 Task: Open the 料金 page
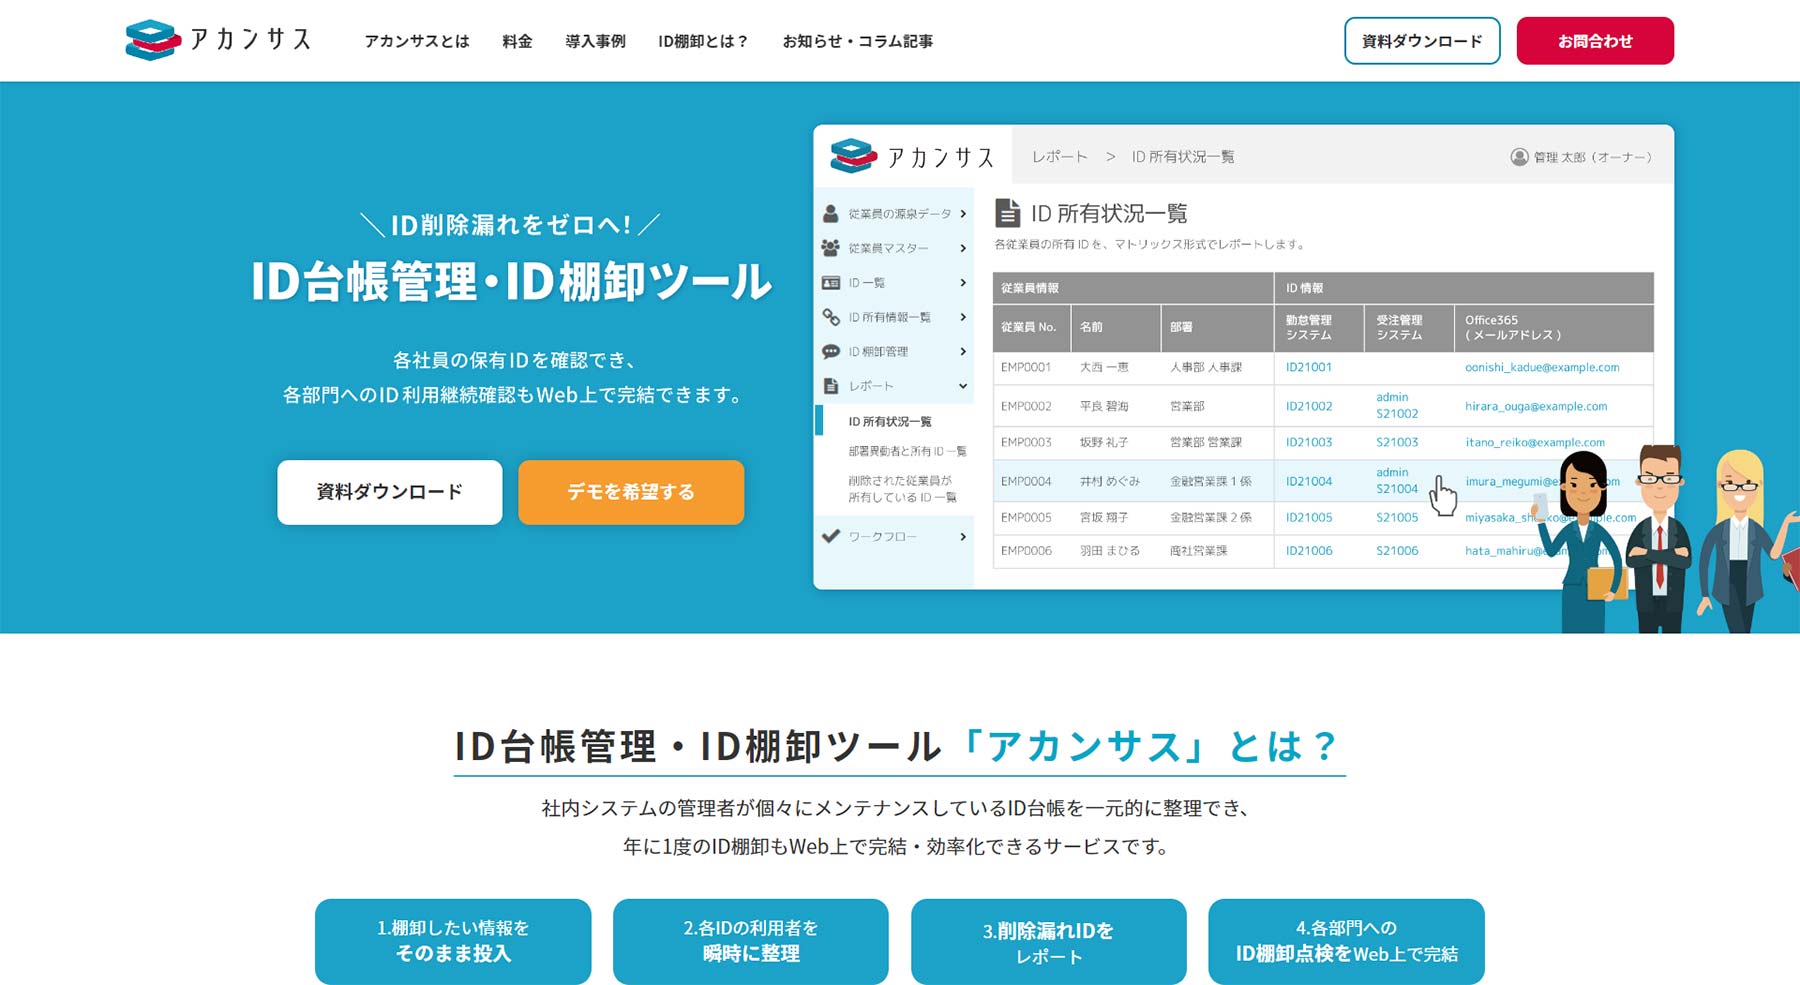tap(517, 41)
